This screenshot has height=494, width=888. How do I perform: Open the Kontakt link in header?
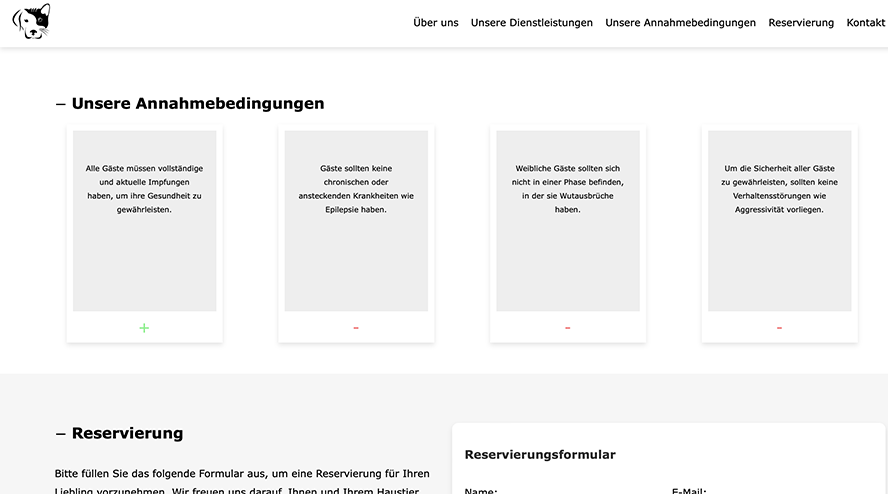point(865,23)
